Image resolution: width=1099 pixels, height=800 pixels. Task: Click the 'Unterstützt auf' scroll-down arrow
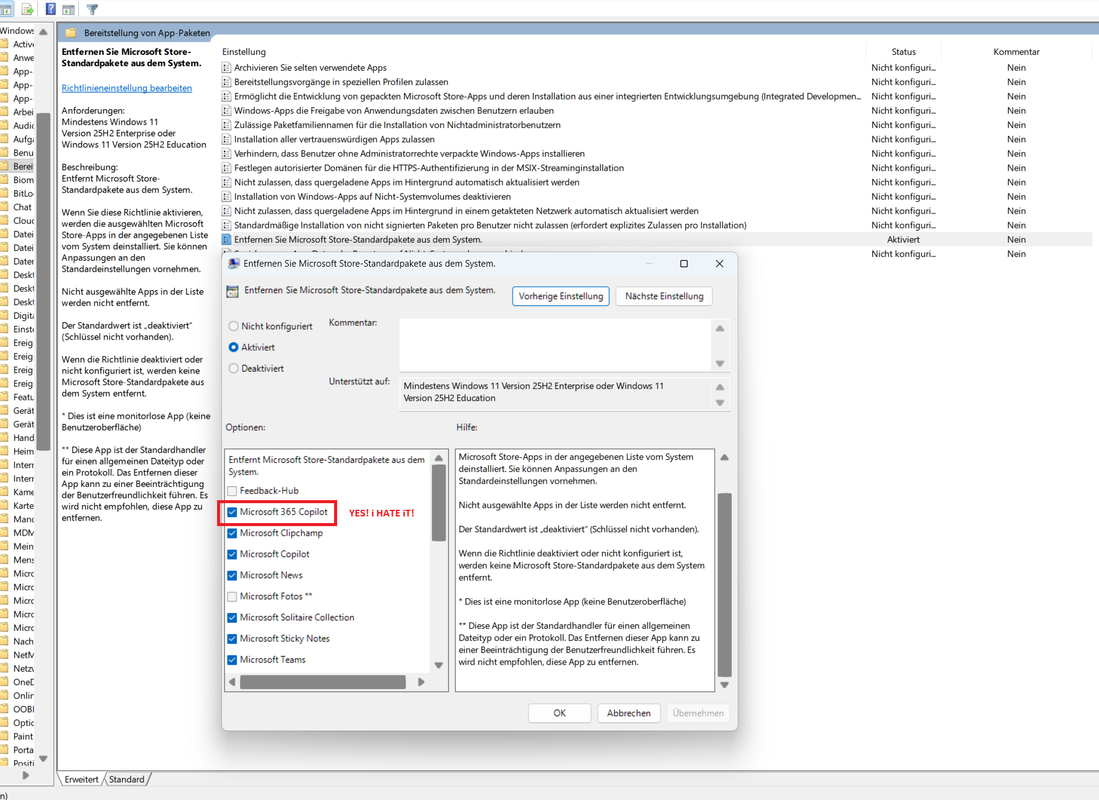(720, 403)
